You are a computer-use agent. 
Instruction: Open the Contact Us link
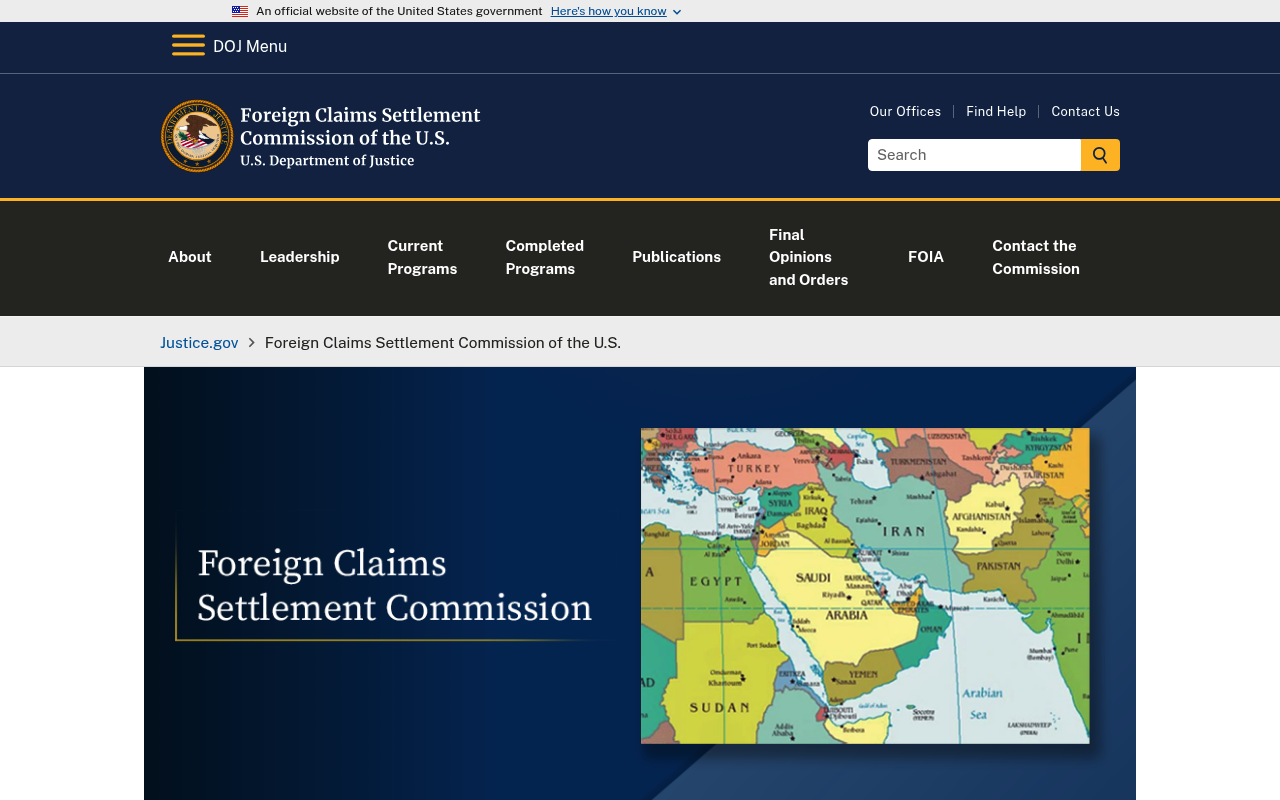[1085, 111]
